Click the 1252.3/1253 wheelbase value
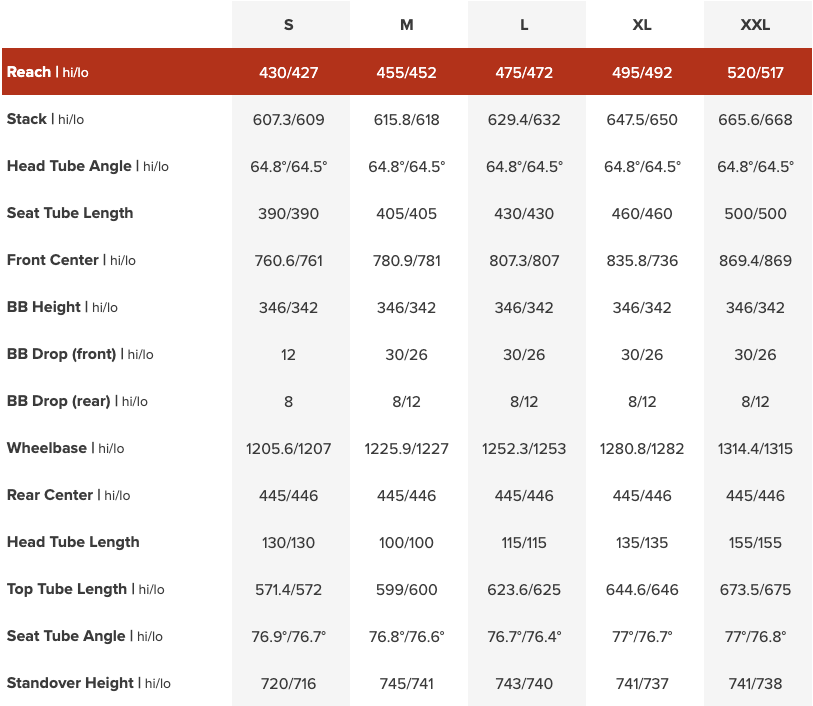The width and height of the screenshot is (813, 706). 524,449
